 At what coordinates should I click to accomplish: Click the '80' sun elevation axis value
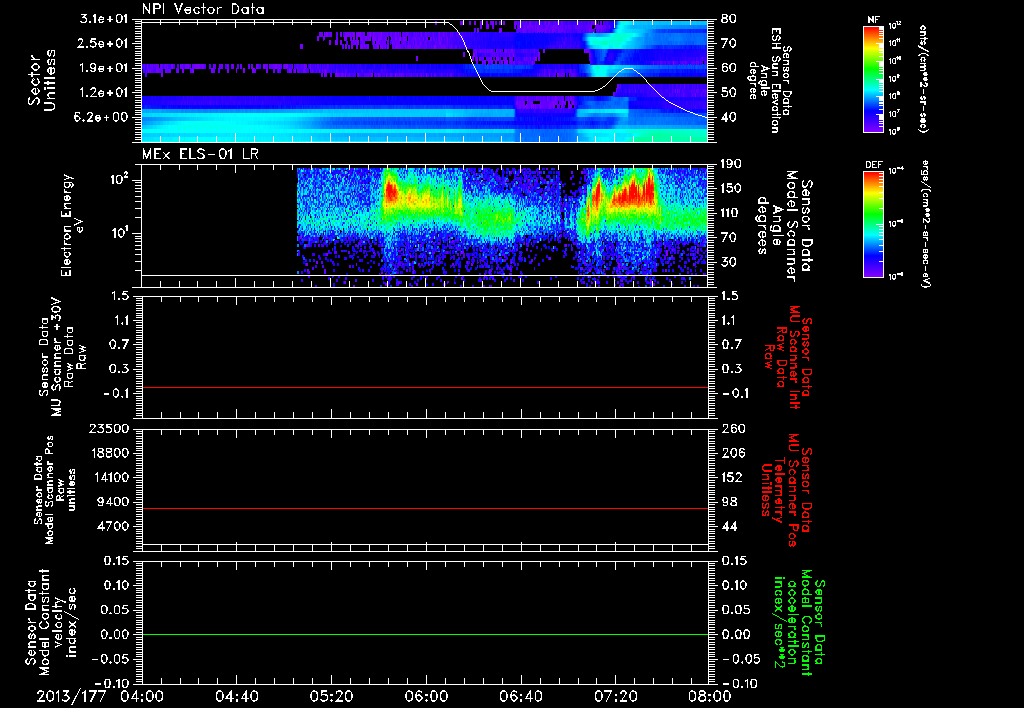[x=729, y=19]
